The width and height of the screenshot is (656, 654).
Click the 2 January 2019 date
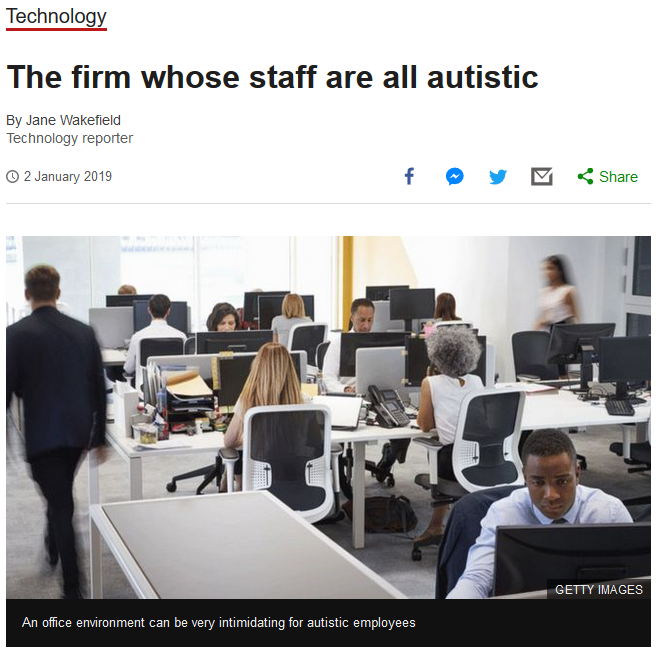click(x=68, y=176)
